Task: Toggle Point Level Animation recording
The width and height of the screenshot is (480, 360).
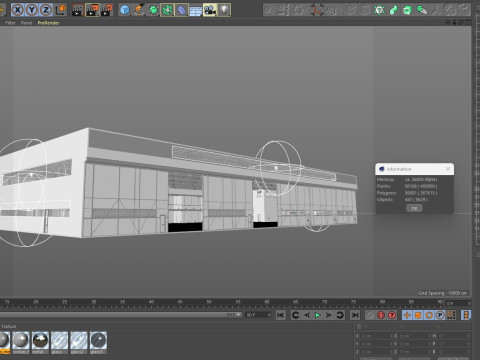Action: [451, 315]
